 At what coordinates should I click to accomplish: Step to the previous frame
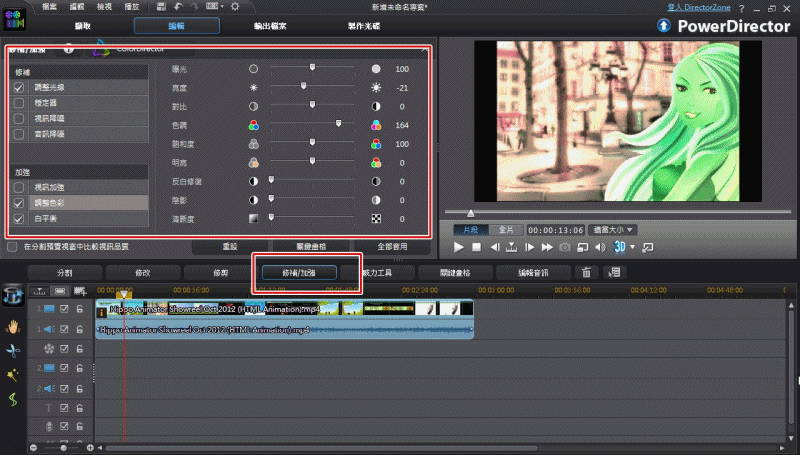point(494,247)
